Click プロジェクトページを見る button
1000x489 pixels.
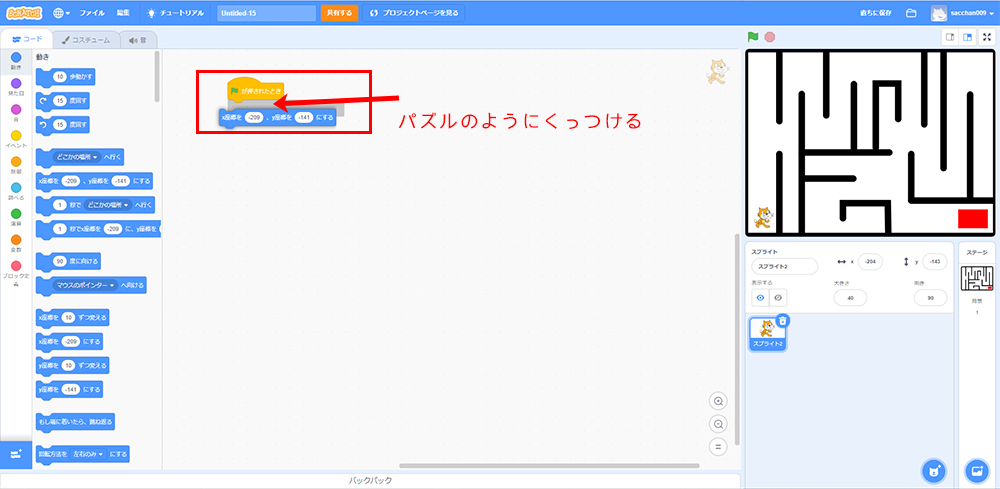pyautogui.click(x=414, y=13)
